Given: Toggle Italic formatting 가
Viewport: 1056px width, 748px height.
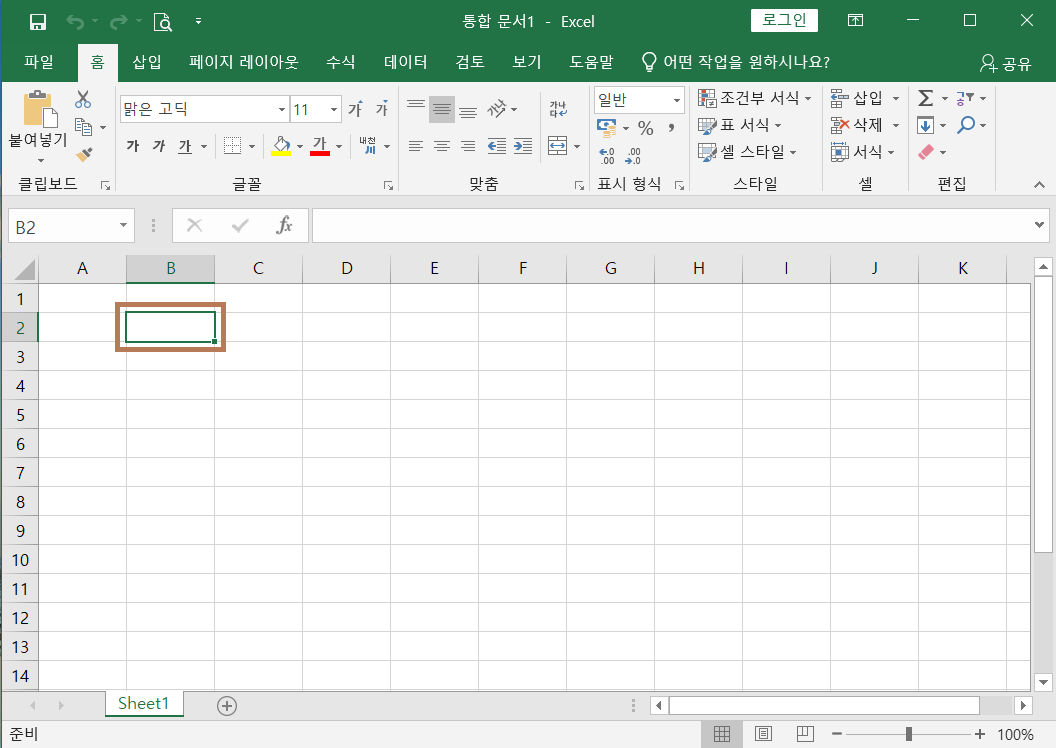Looking at the screenshot, I should (159, 146).
